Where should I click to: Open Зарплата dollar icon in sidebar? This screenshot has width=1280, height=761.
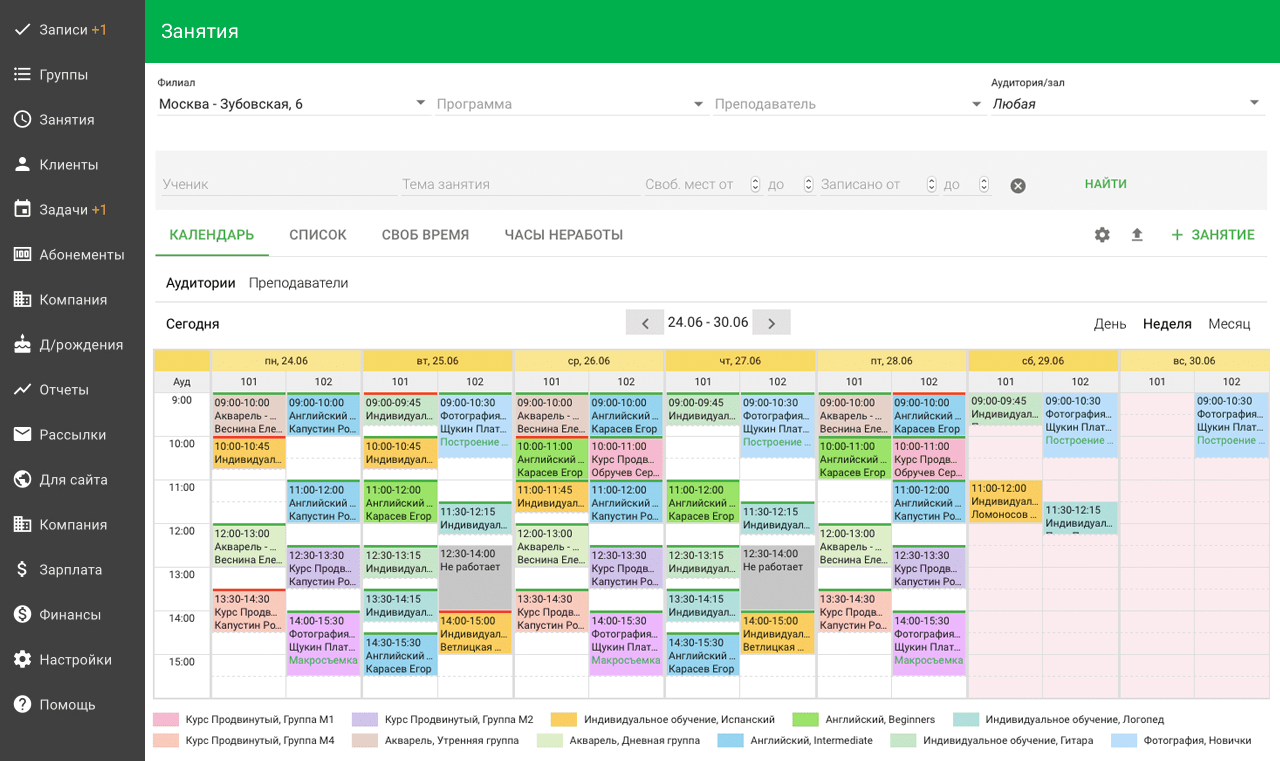coord(22,570)
